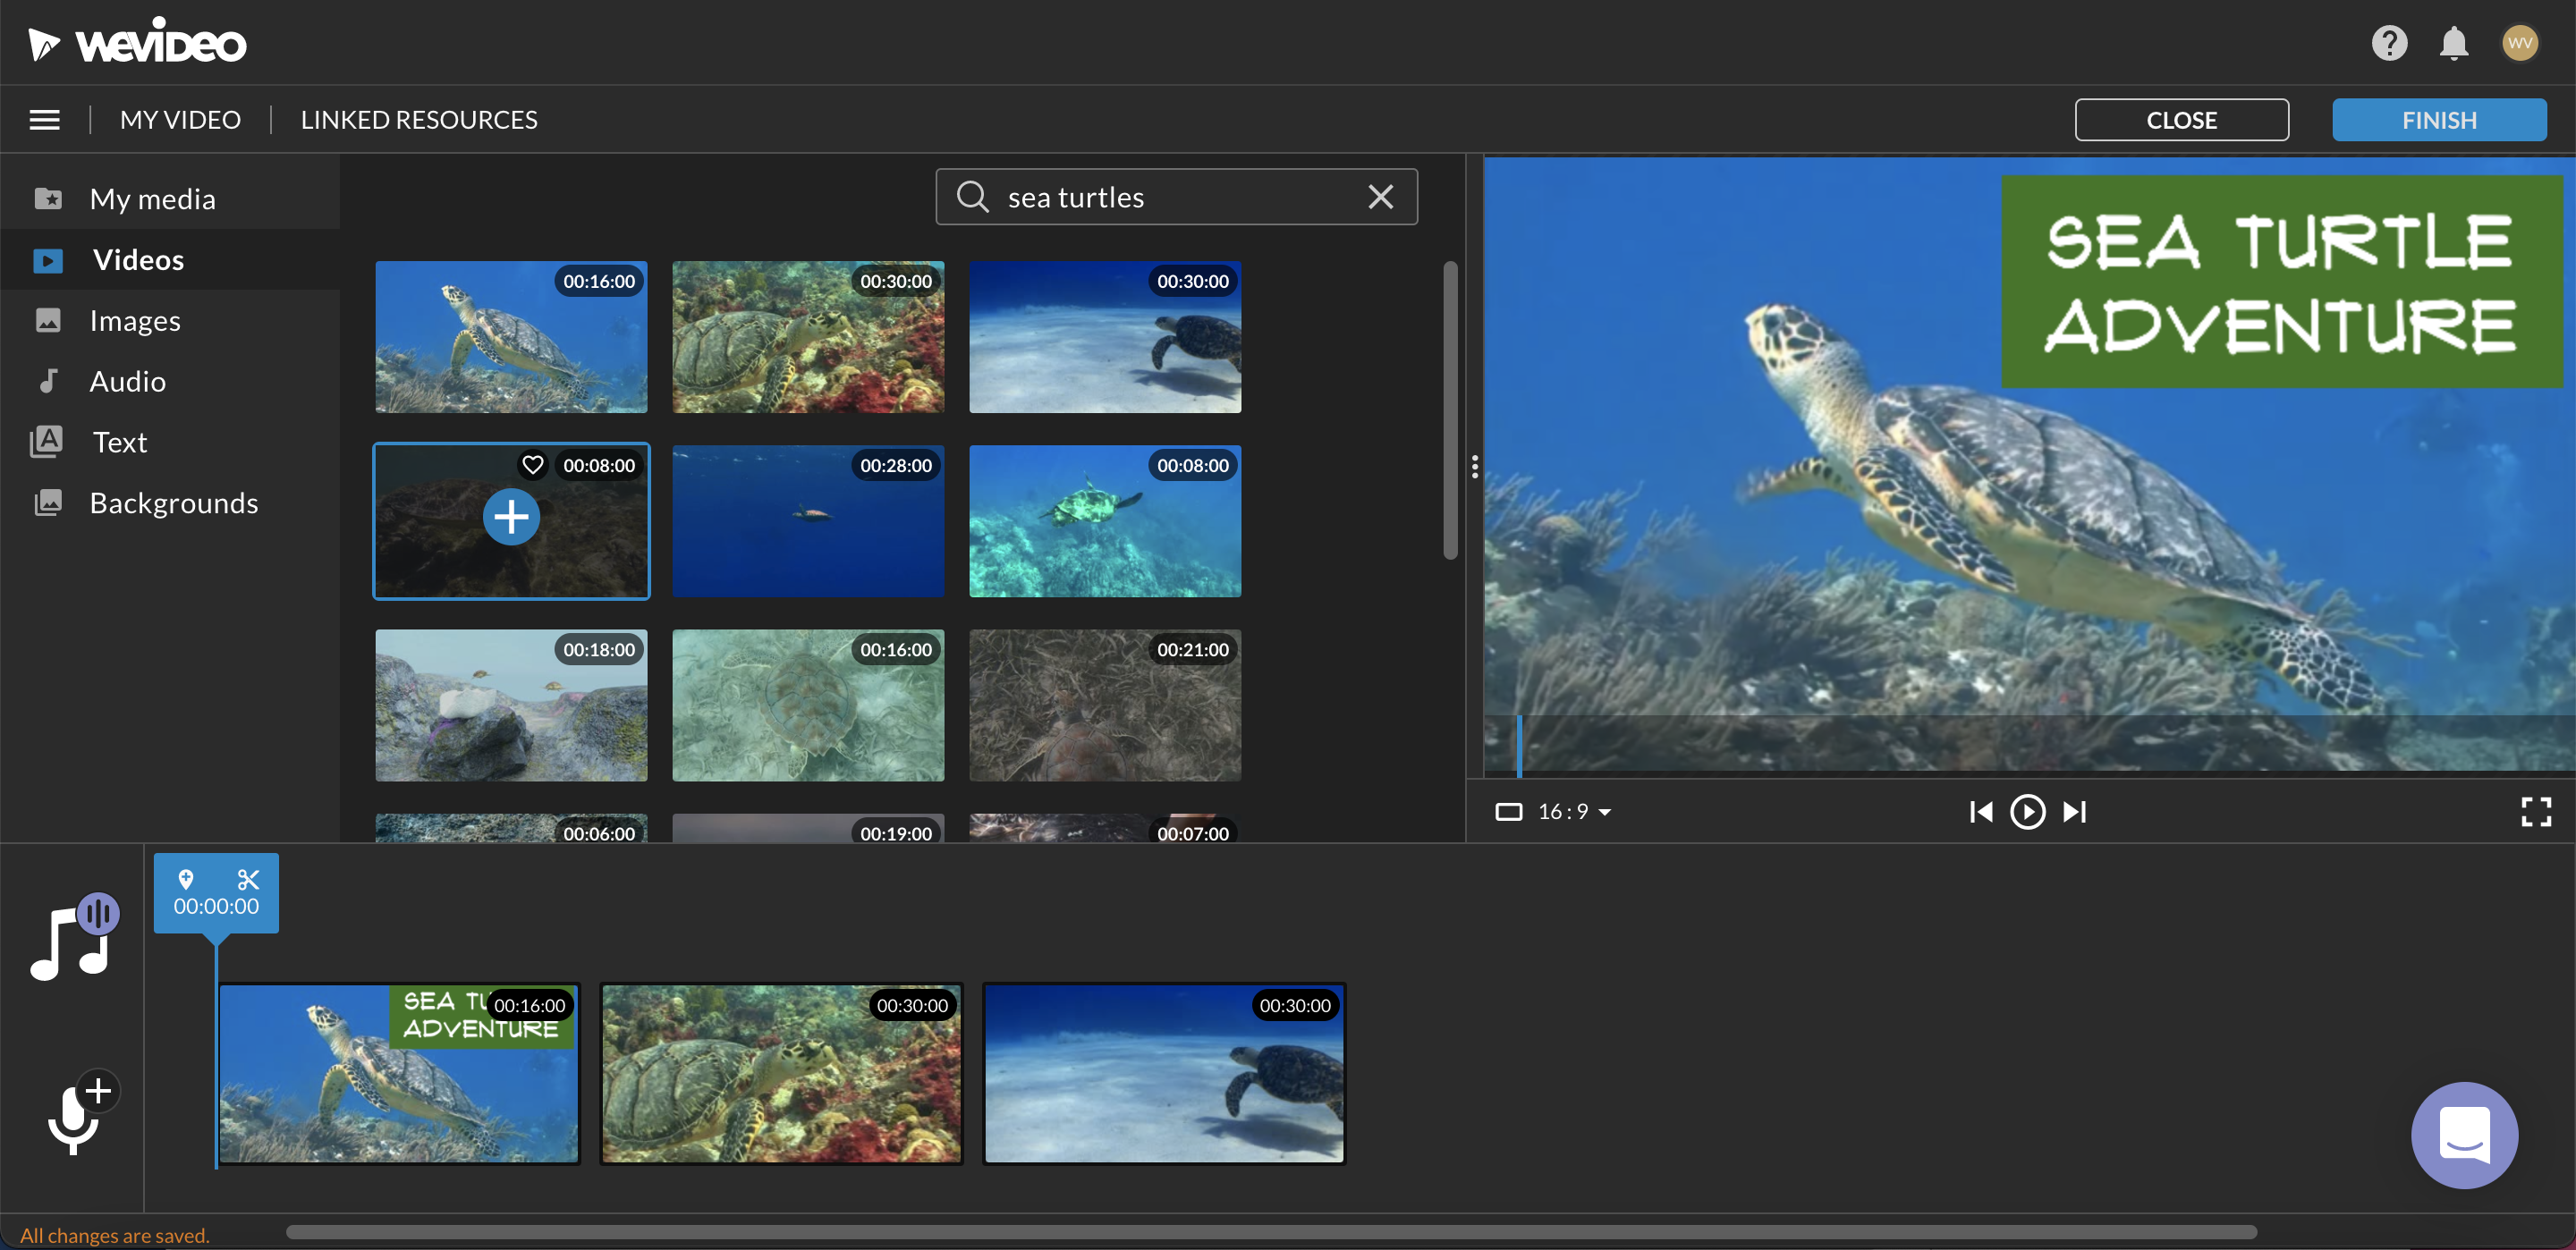Click the skip-to-end playback control
This screenshot has width=2576, height=1250.
2075,810
